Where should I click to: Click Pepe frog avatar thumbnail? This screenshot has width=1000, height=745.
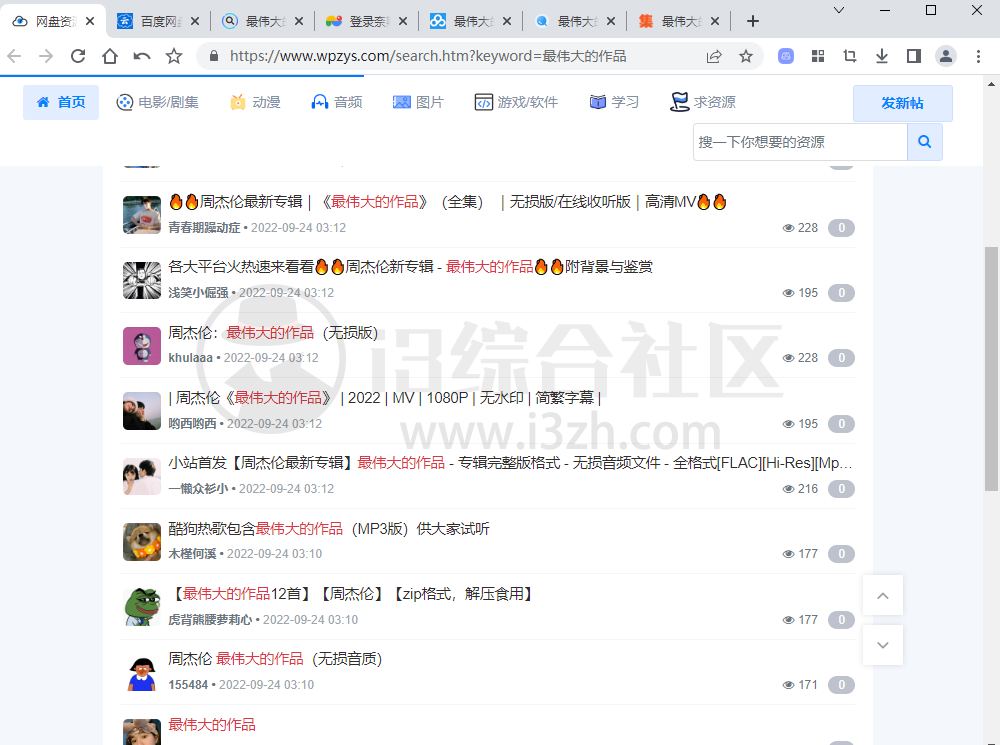click(x=142, y=607)
